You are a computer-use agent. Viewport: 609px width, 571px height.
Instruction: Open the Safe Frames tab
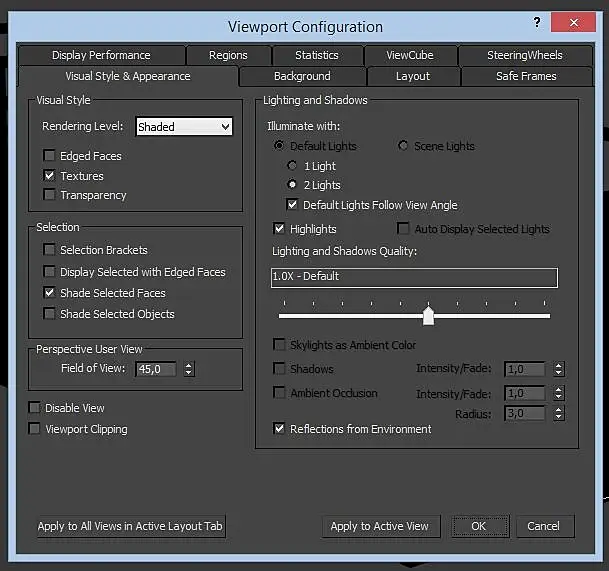pos(526,76)
